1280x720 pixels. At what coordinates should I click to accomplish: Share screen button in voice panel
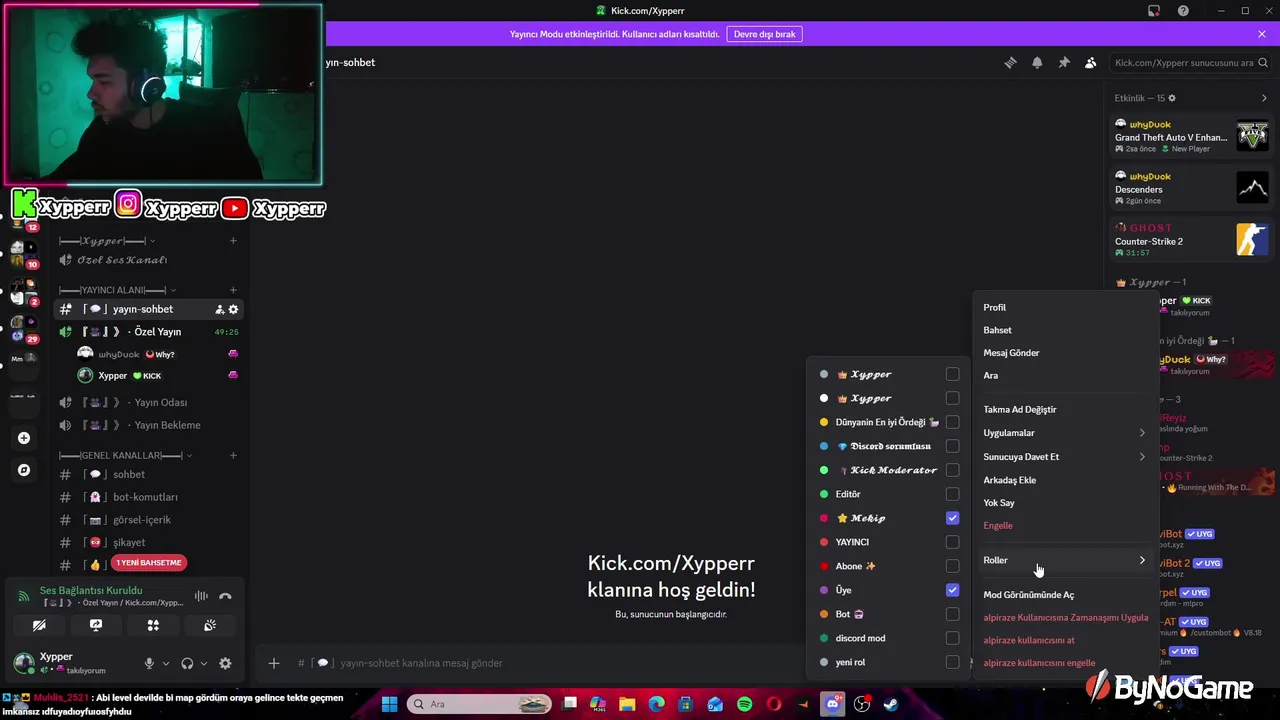[96, 625]
